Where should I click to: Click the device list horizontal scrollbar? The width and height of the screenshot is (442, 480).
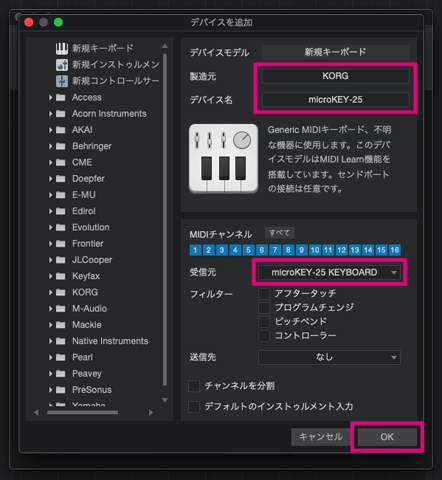tap(83, 413)
